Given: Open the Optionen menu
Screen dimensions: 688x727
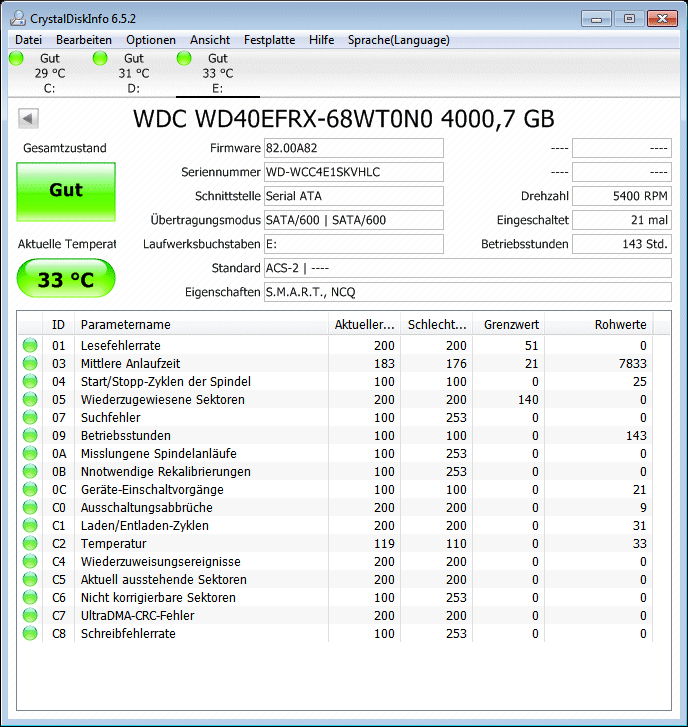Looking at the screenshot, I should coord(151,40).
